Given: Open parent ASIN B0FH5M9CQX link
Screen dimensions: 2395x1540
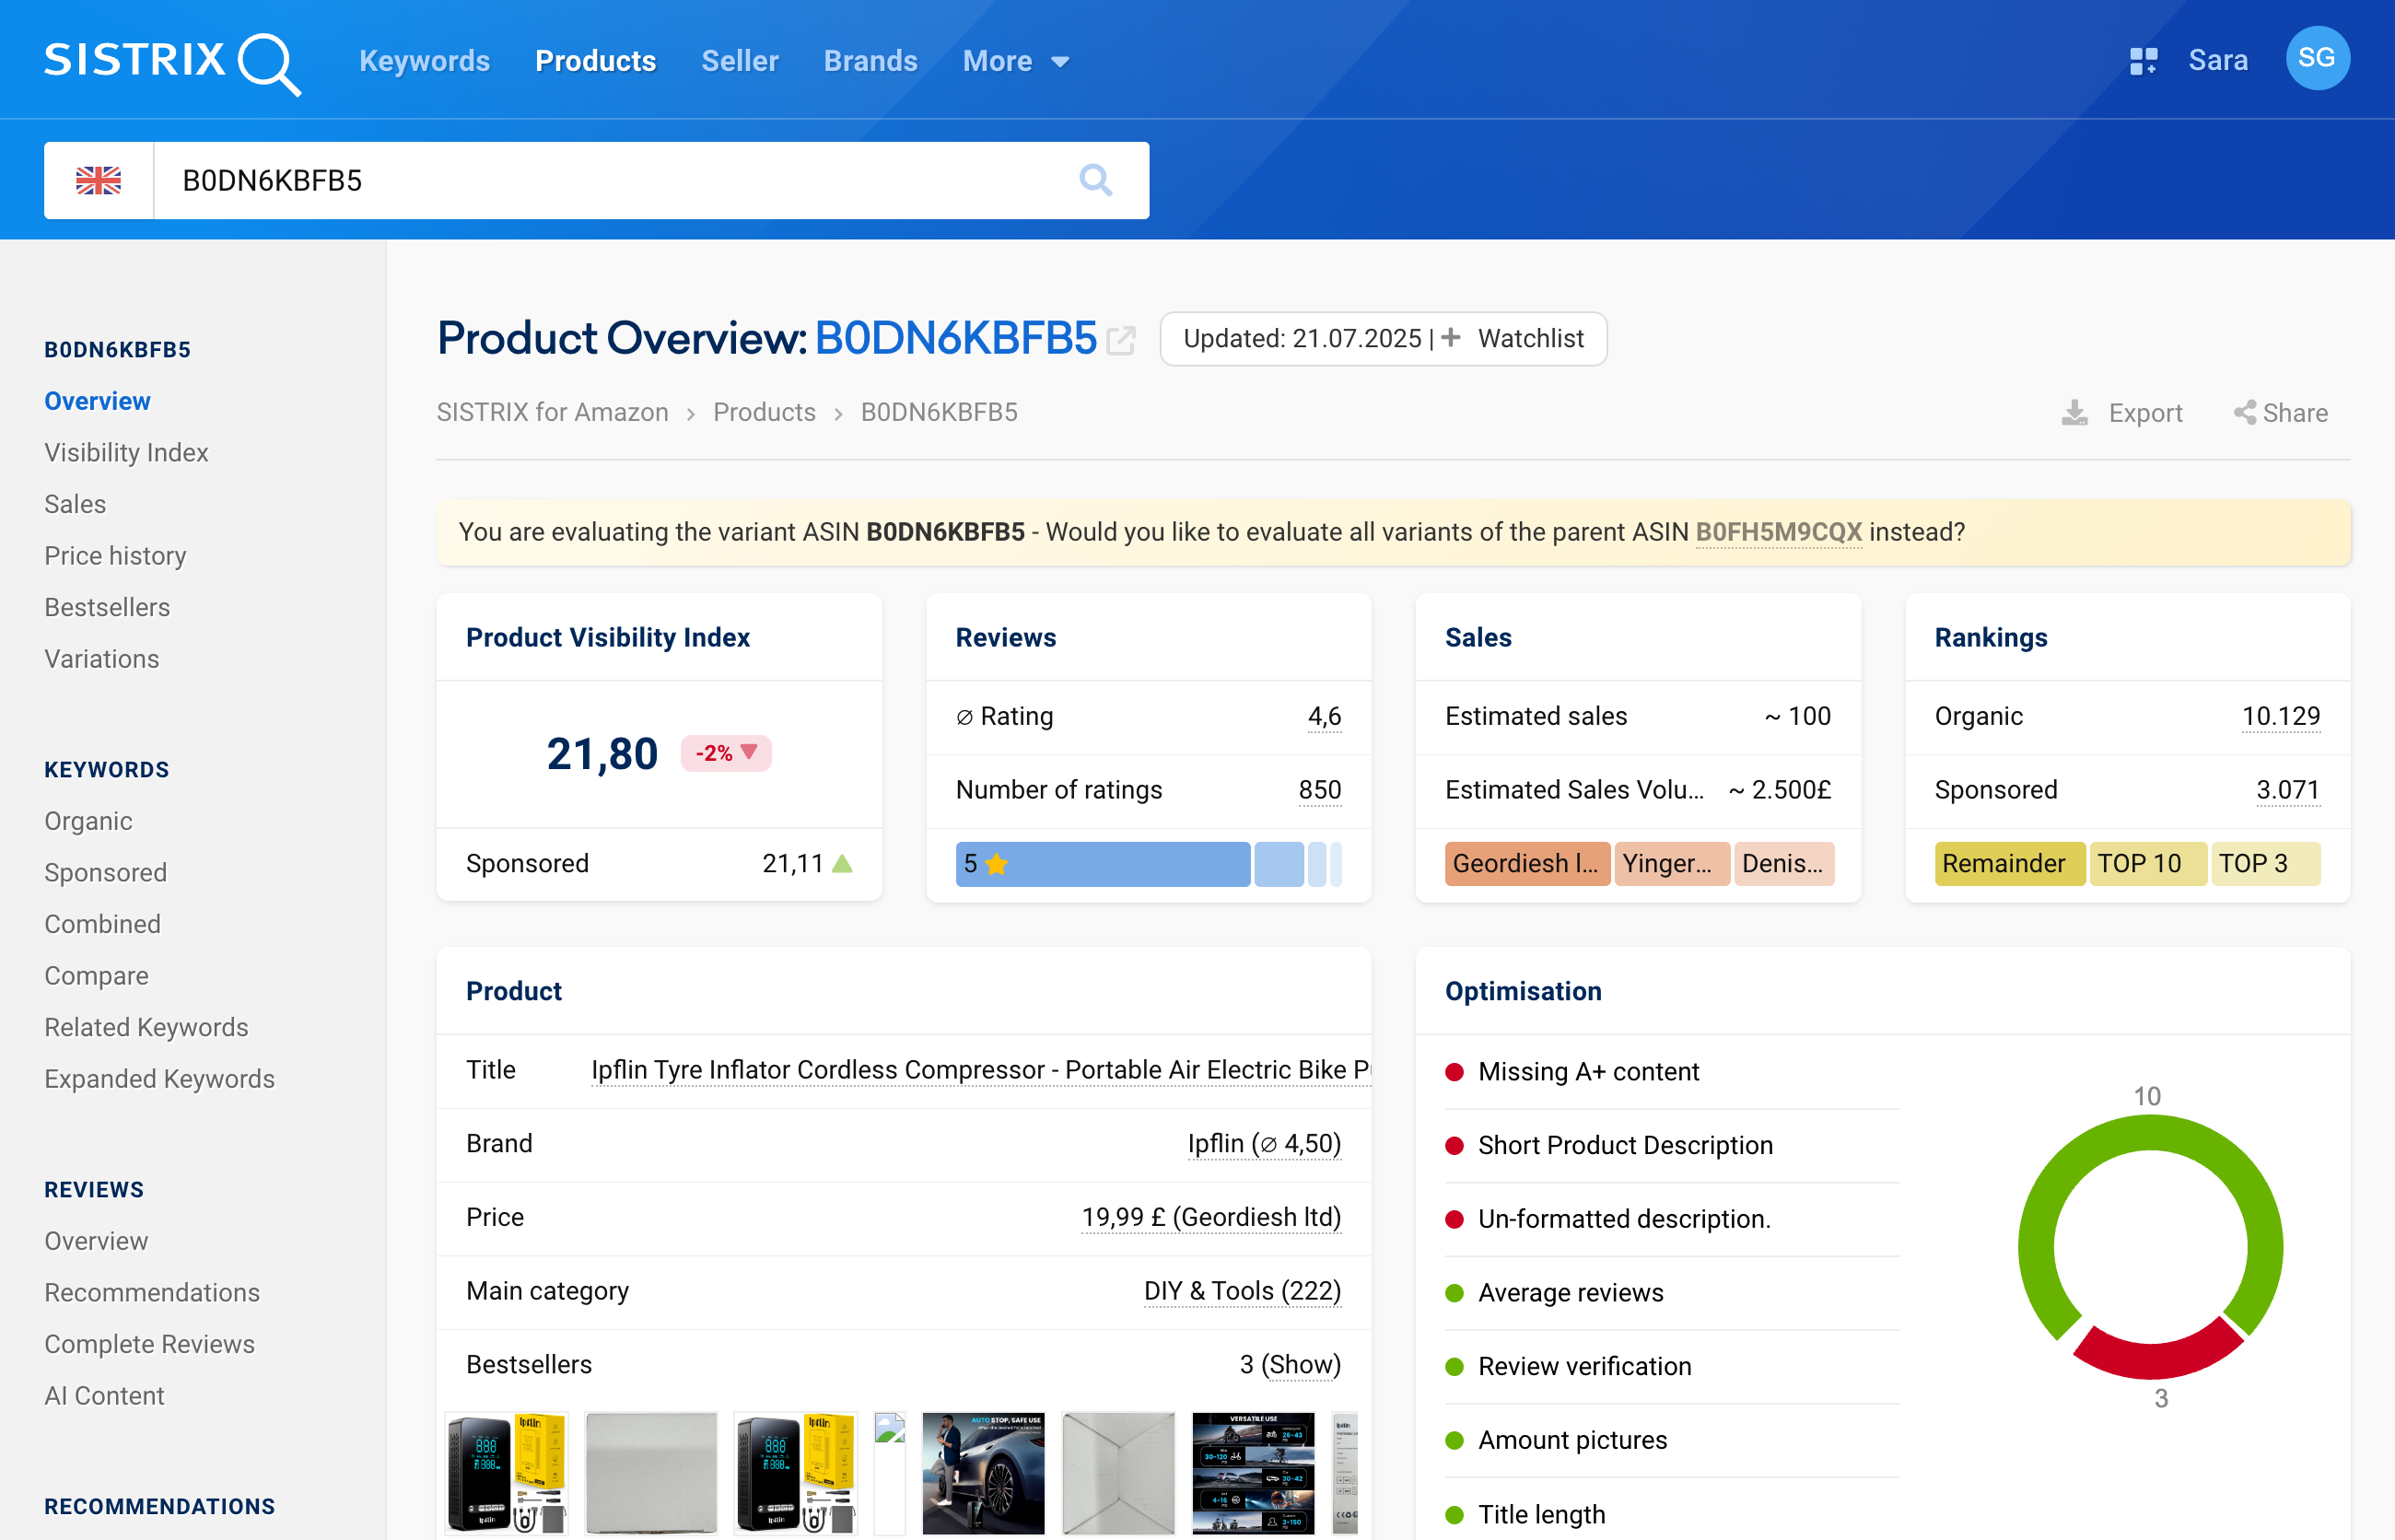Looking at the screenshot, I should pos(1778,532).
